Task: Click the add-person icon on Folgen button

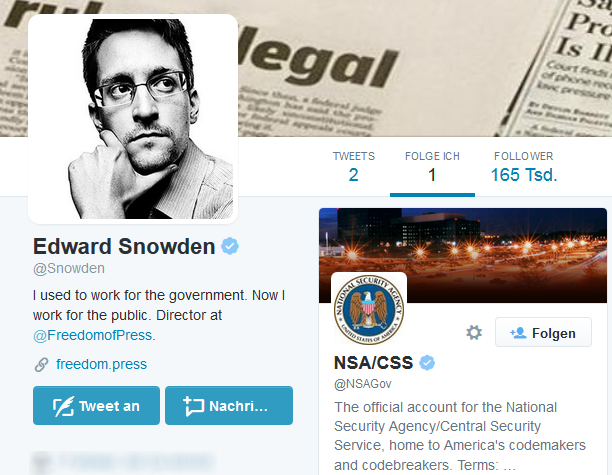Action: point(518,333)
